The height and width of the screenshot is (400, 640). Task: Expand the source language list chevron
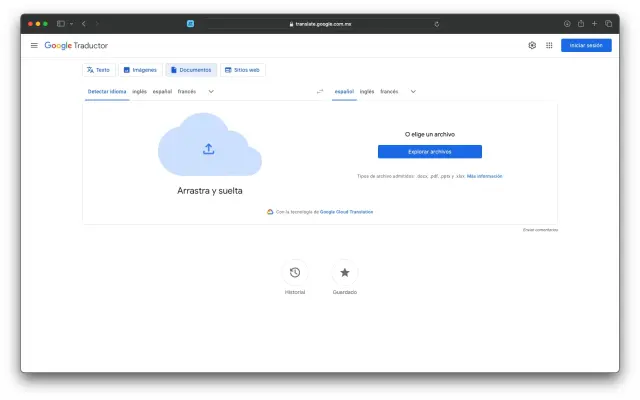[211, 91]
